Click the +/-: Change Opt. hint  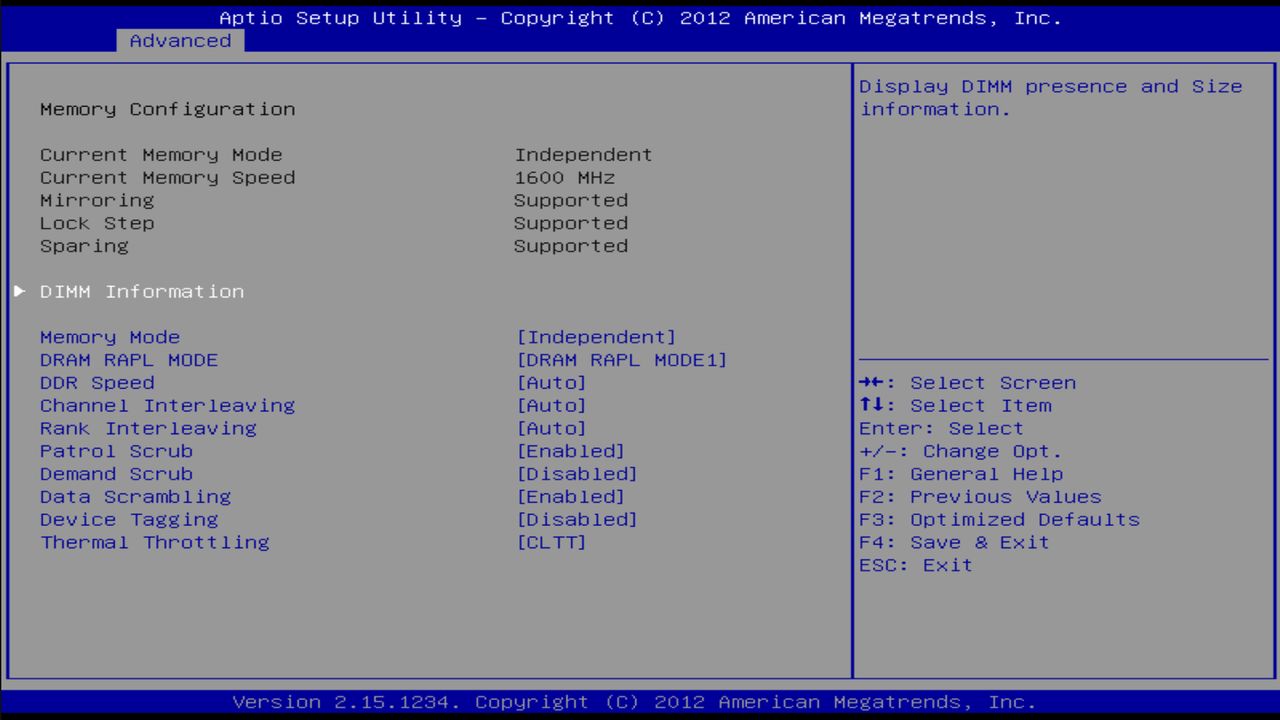(961, 451)
